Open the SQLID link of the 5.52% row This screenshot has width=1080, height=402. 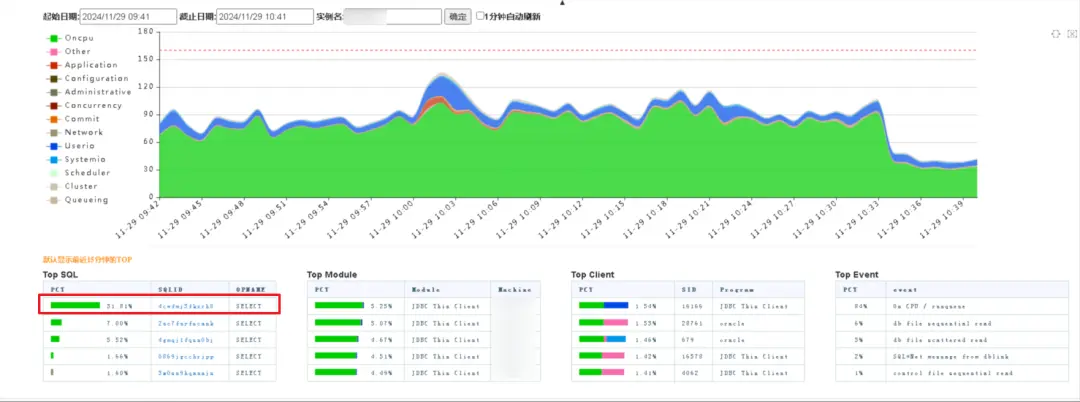point(186,339)
